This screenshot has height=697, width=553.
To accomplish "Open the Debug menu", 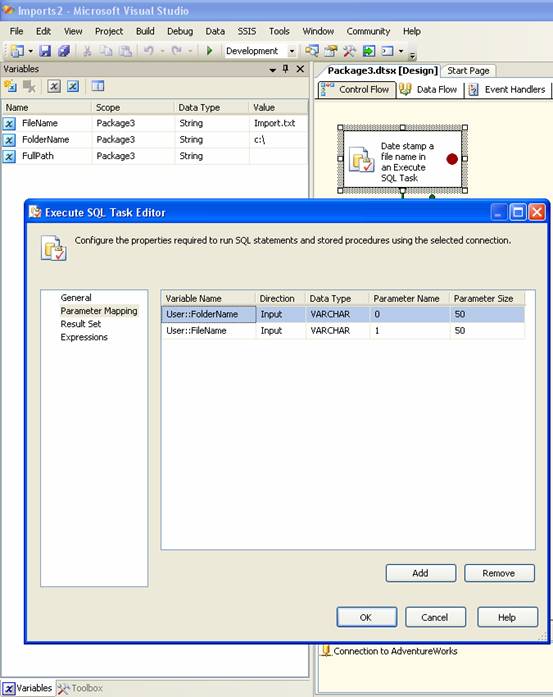I will [180, 31].
